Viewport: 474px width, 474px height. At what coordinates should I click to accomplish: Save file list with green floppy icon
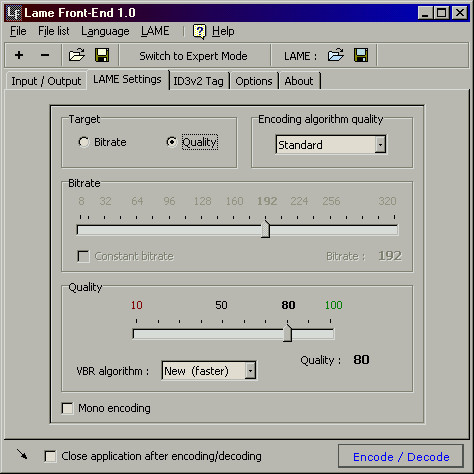click(102, 55)
